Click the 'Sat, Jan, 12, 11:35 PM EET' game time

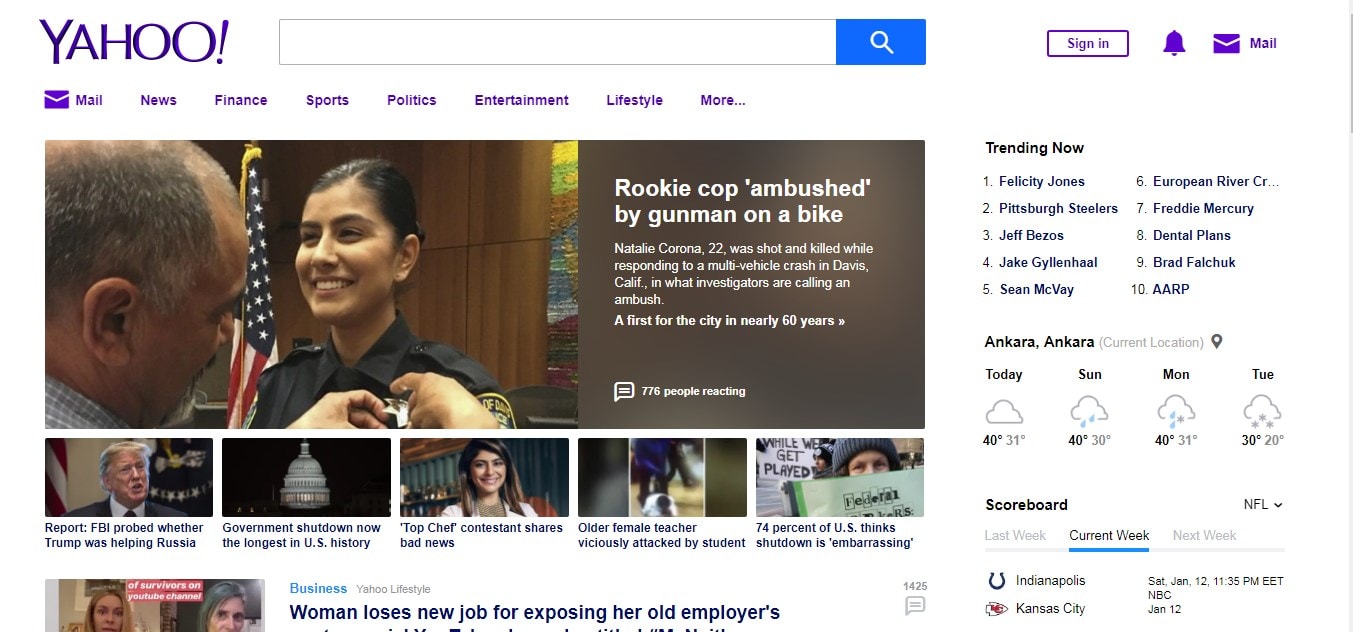pos(1215,581)
